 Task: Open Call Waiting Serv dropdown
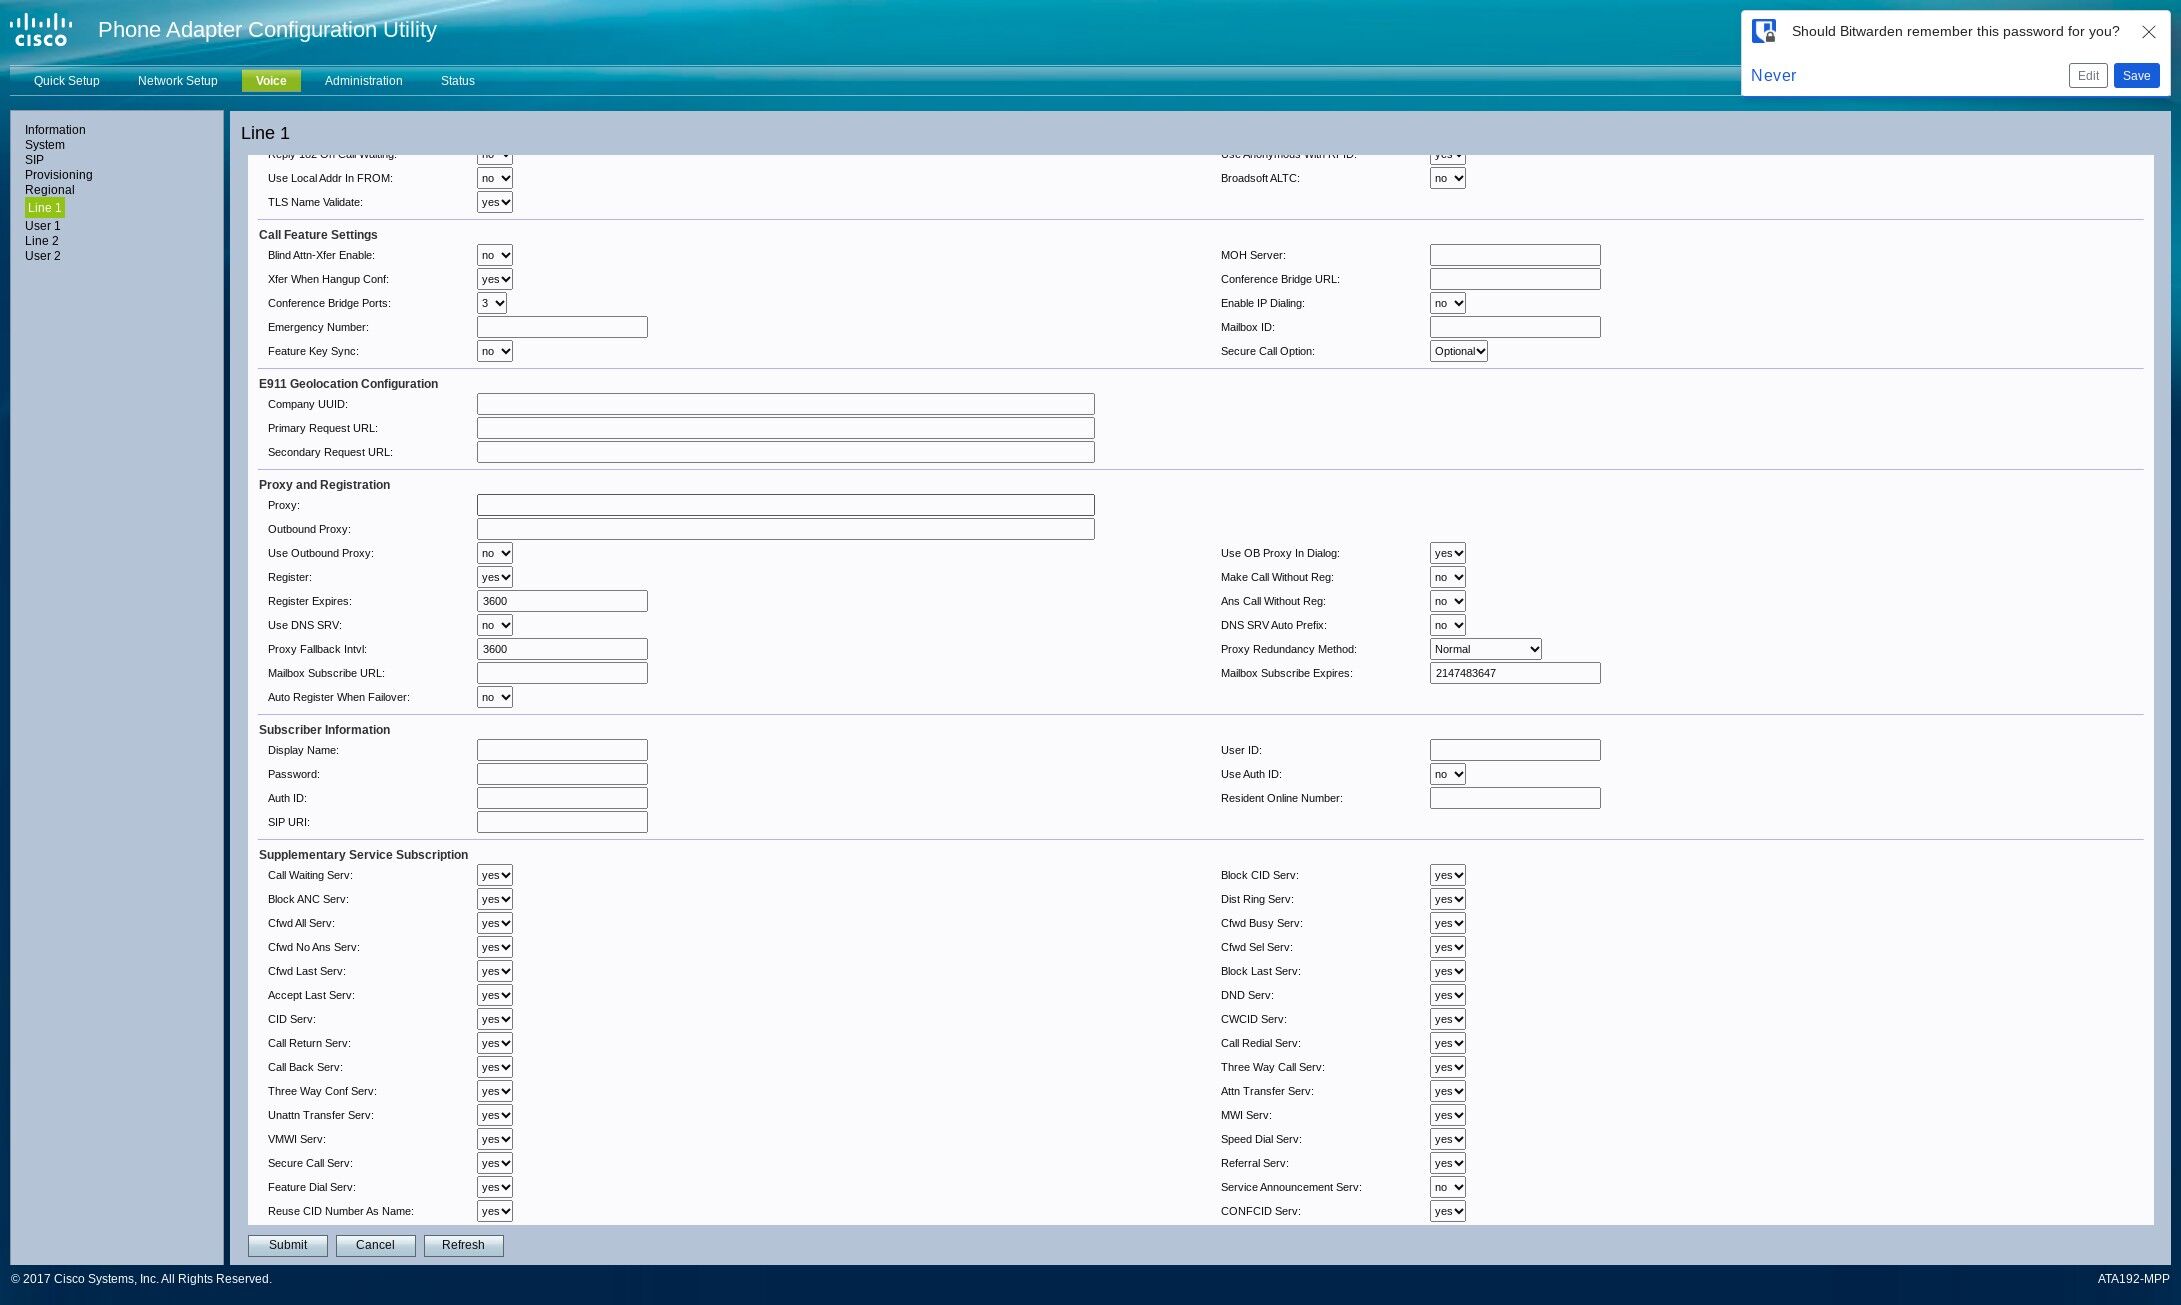[x=495, y=876]
